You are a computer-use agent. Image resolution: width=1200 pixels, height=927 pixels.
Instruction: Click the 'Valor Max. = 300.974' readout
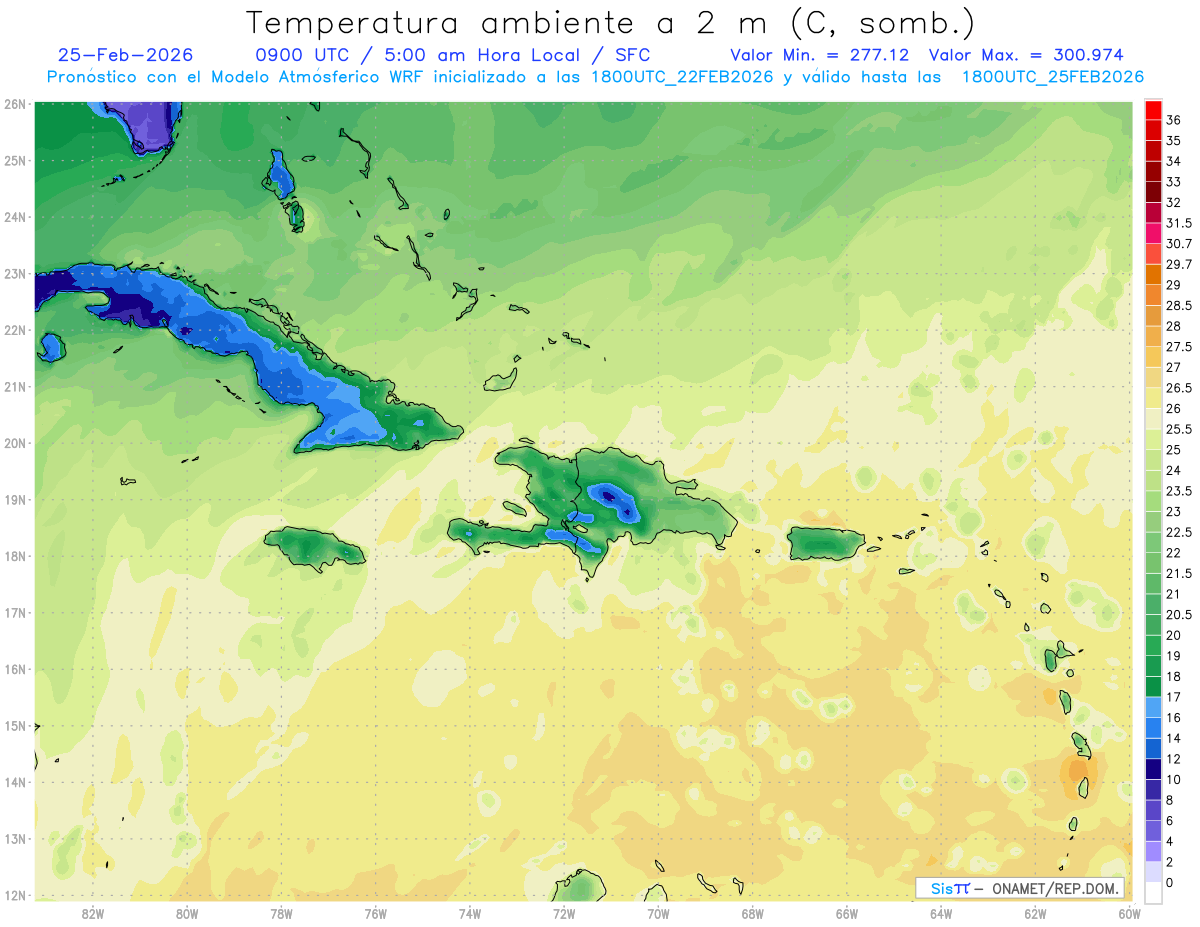pos(1026,55)
